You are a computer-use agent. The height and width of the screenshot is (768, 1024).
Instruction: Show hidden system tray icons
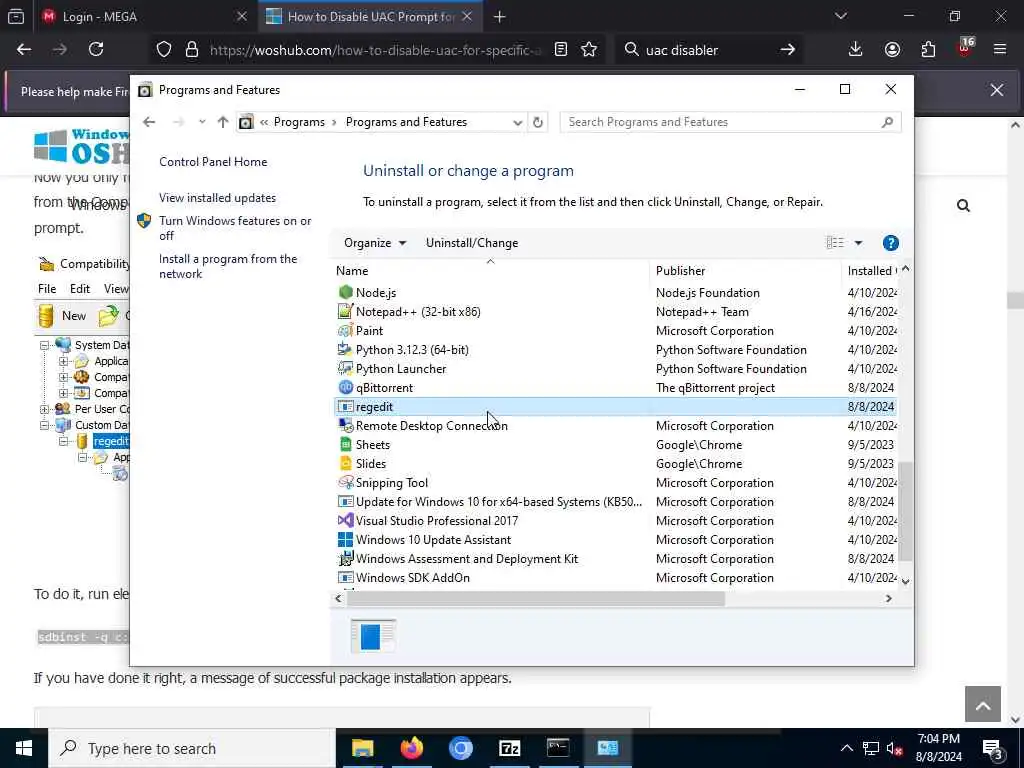[x=846, y=748]
